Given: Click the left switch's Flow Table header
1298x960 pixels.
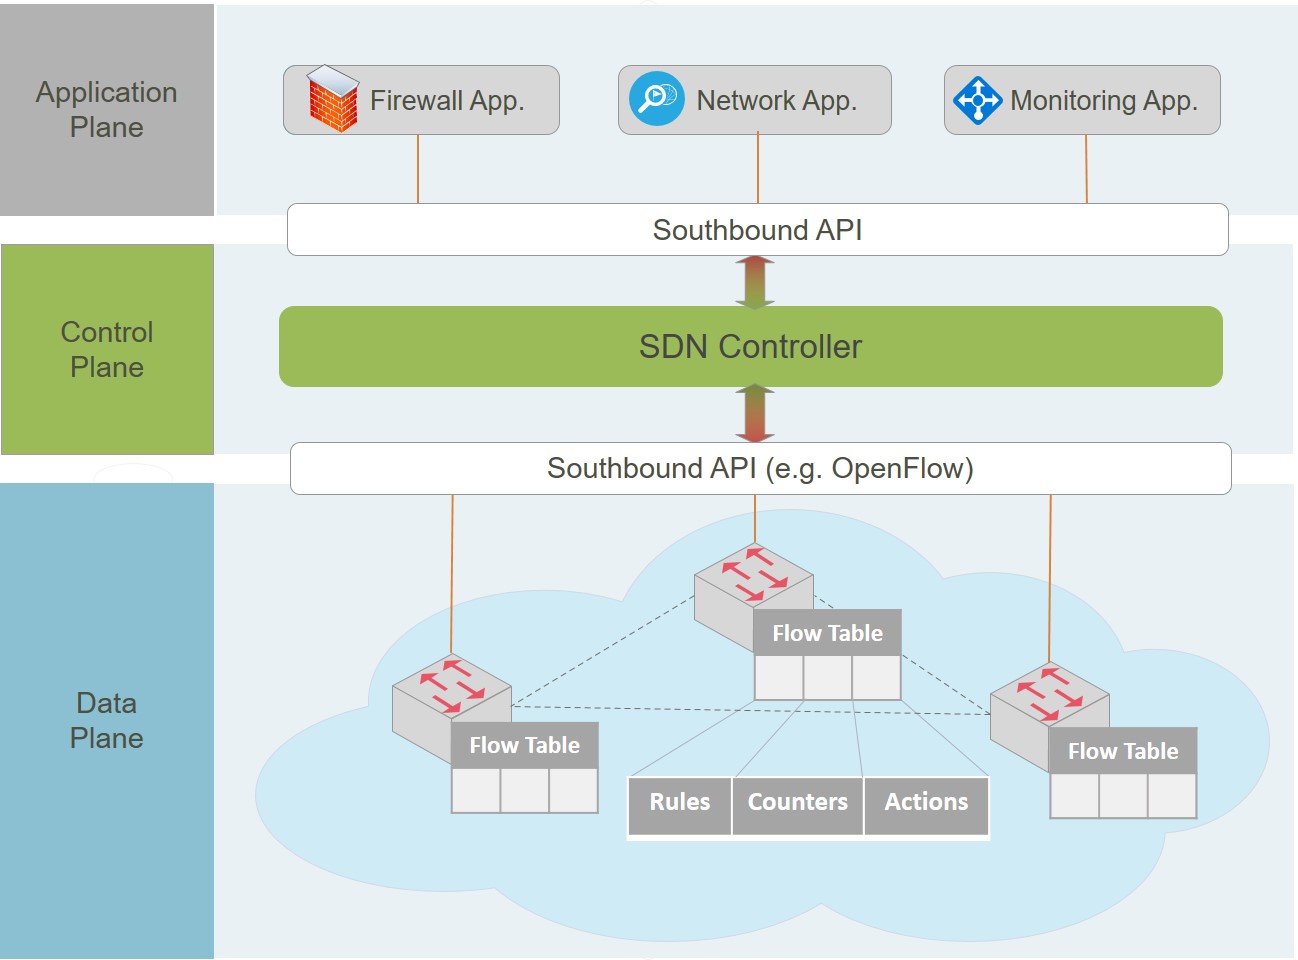Looking at the screenshot, I should click(x=525, y=745).
